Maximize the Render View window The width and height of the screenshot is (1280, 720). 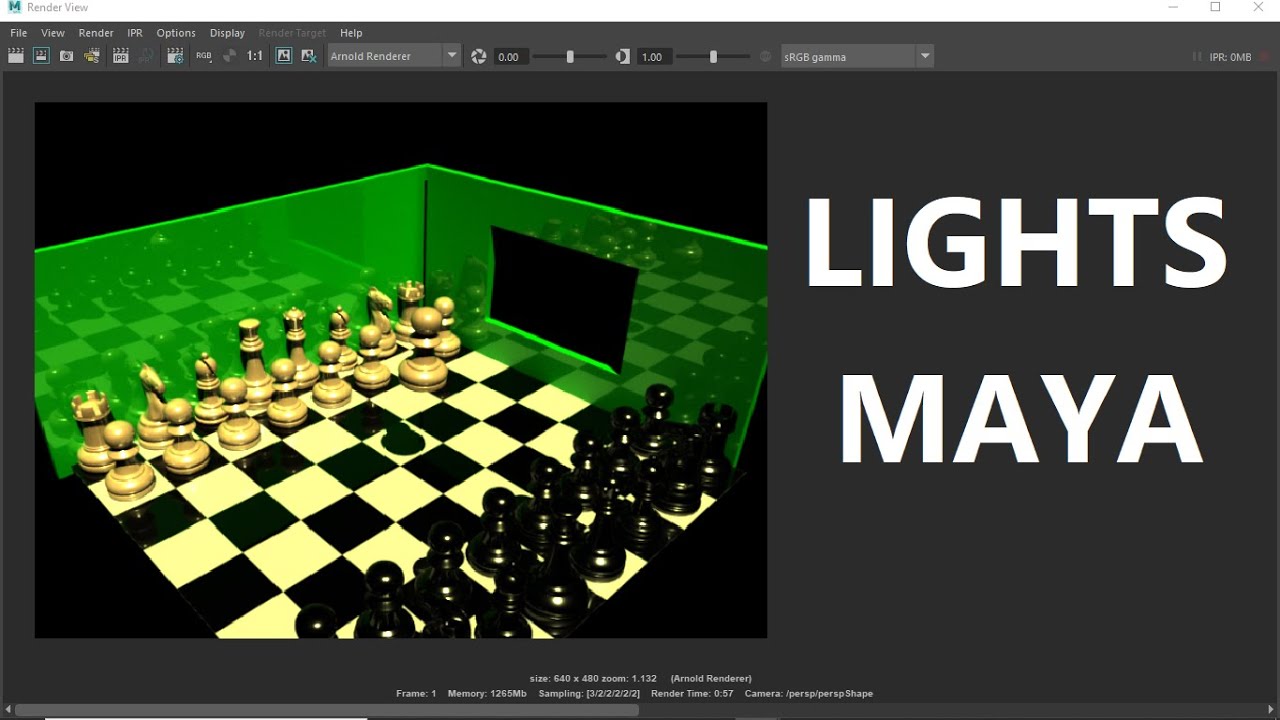(1215, 7)
